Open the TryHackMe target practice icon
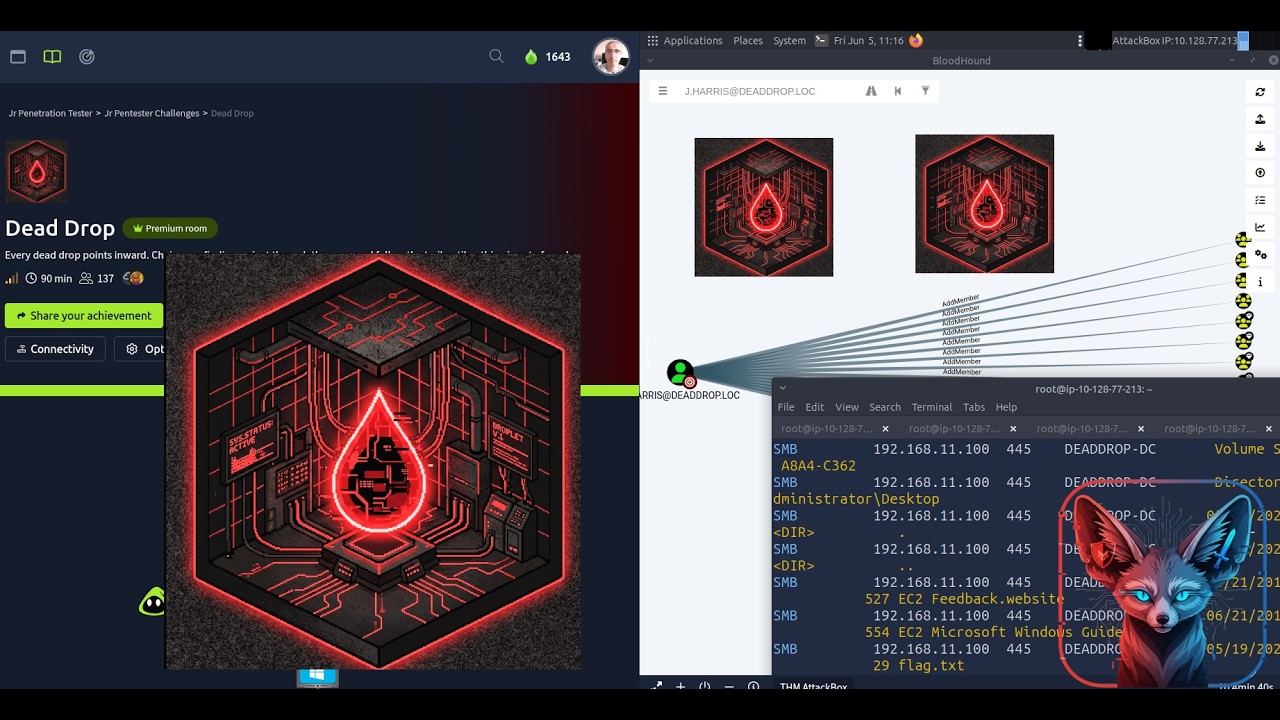Image resolution: width=1280 pixels, height=720 pixels. [87, 57]
